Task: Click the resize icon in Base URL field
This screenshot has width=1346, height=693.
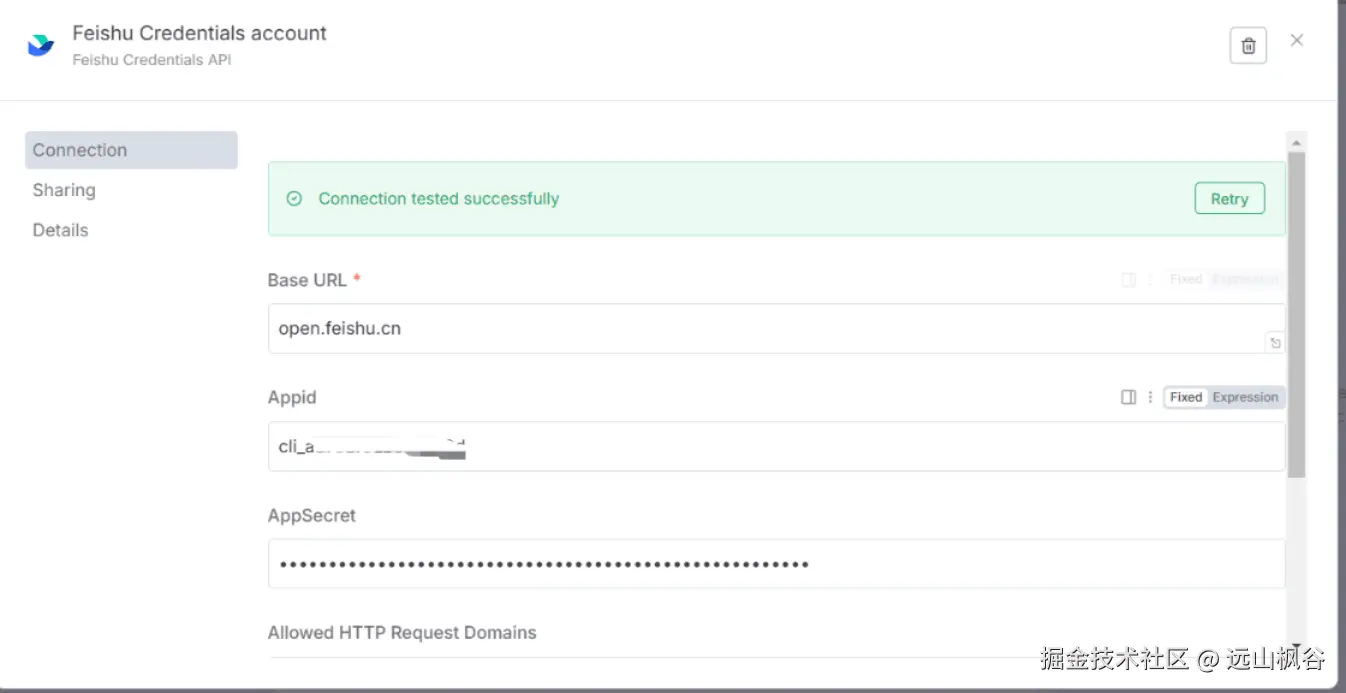Action: coord(1275,343)
